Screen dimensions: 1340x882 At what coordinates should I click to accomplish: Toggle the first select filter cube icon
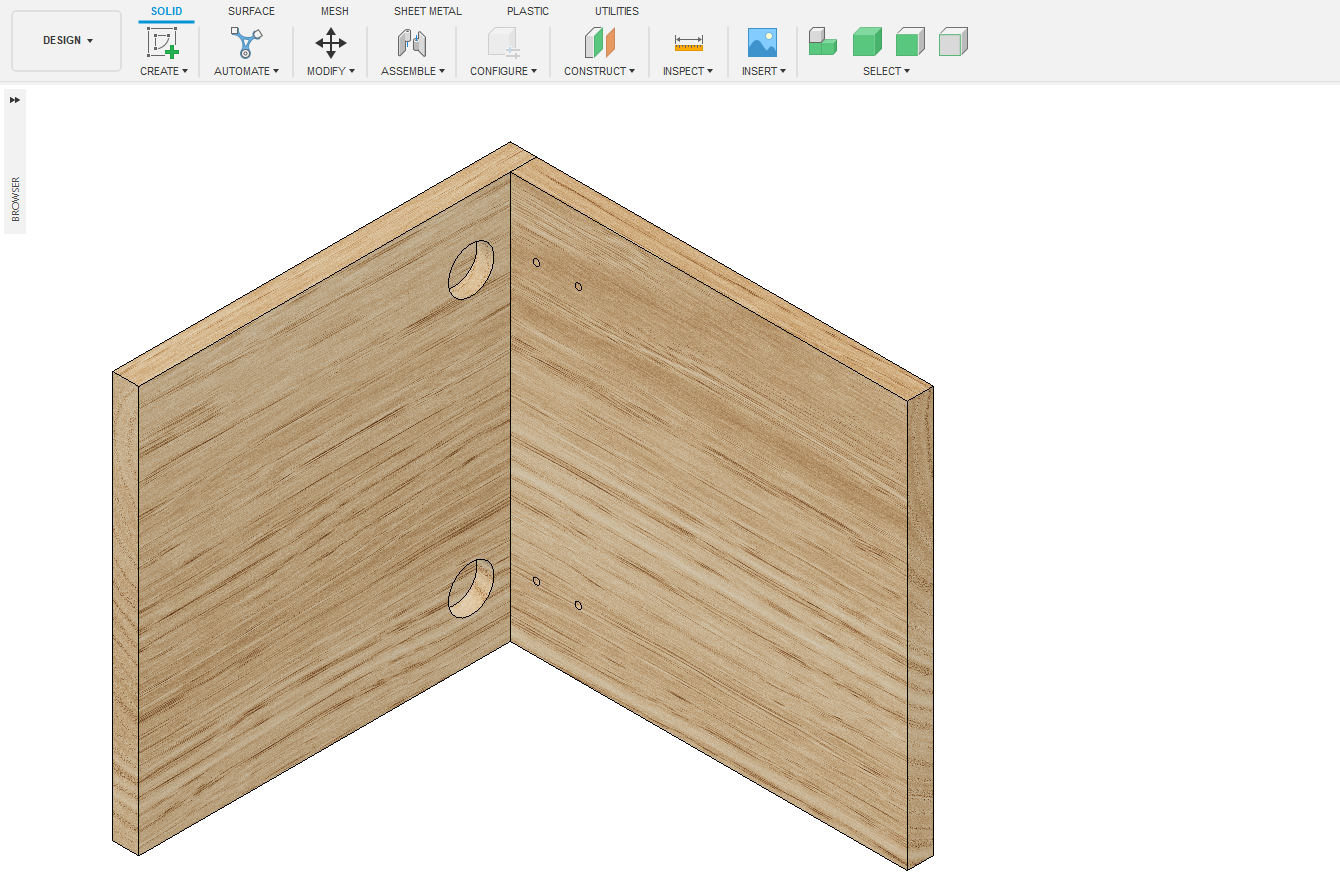(x=822, y=42)
